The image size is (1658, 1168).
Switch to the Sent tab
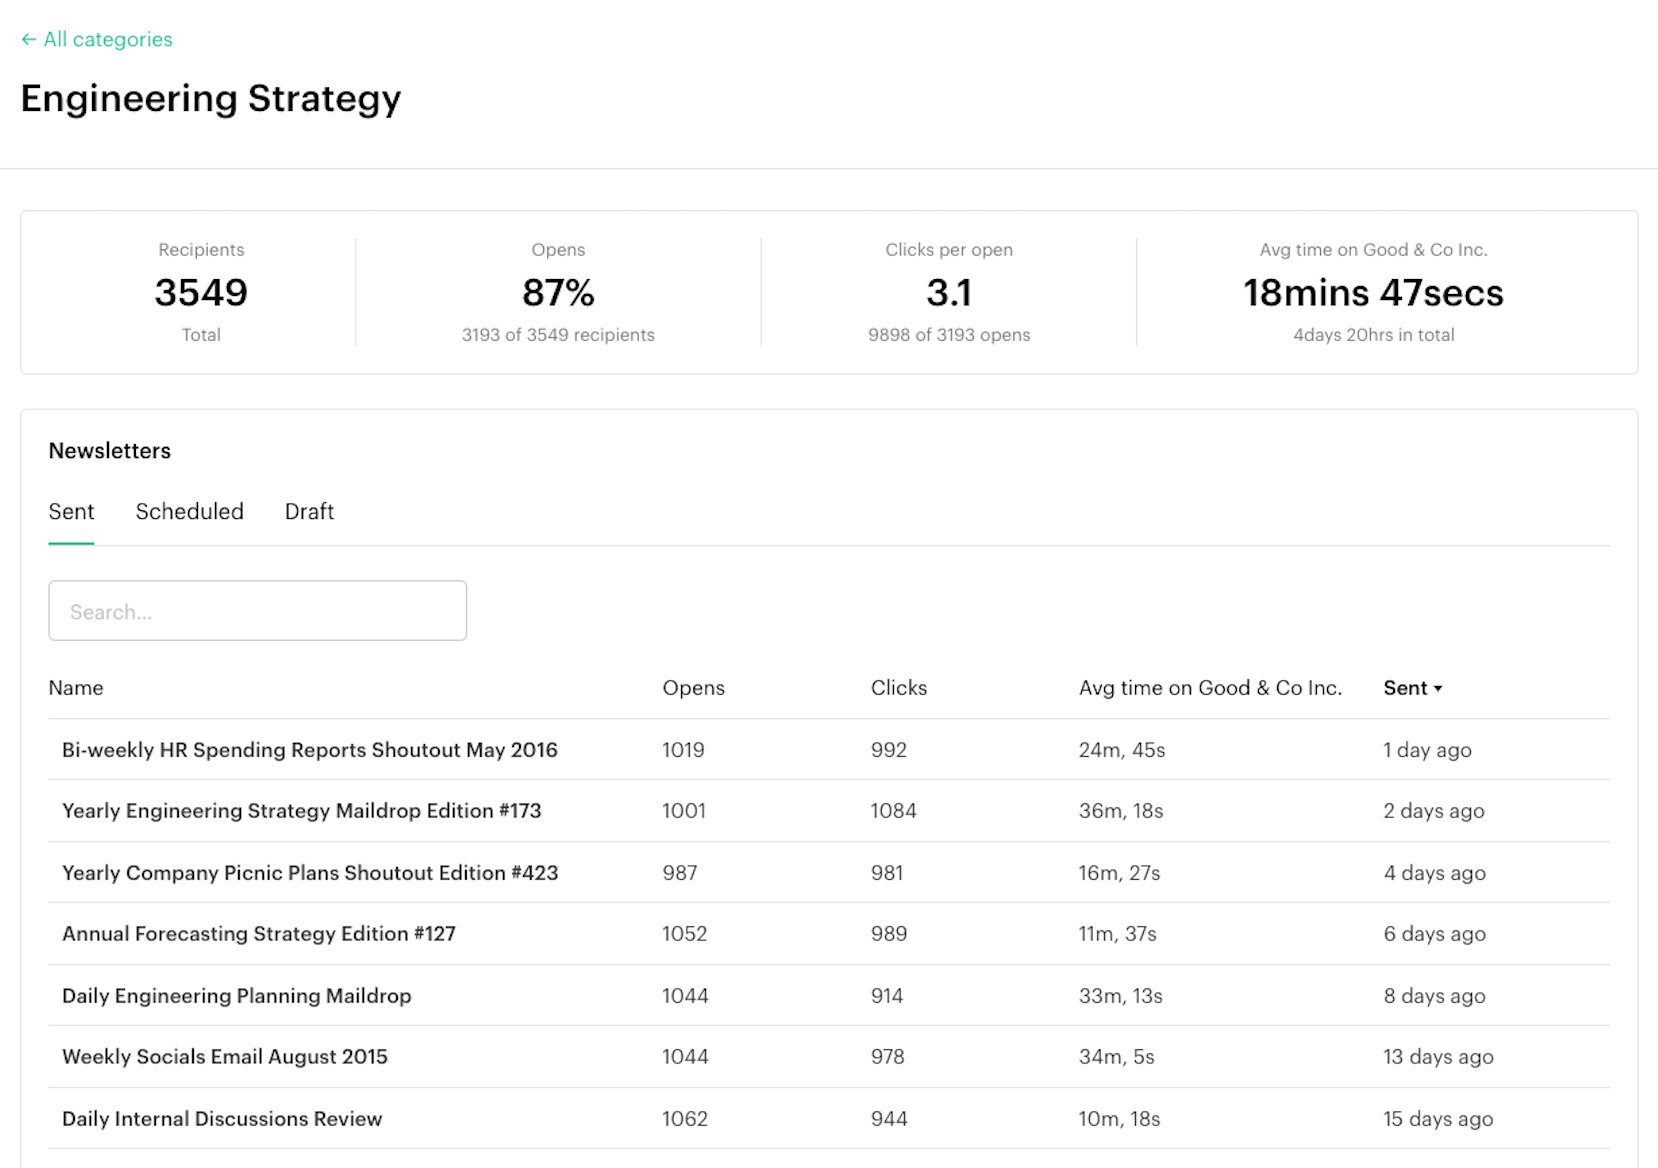pos(71,512)
